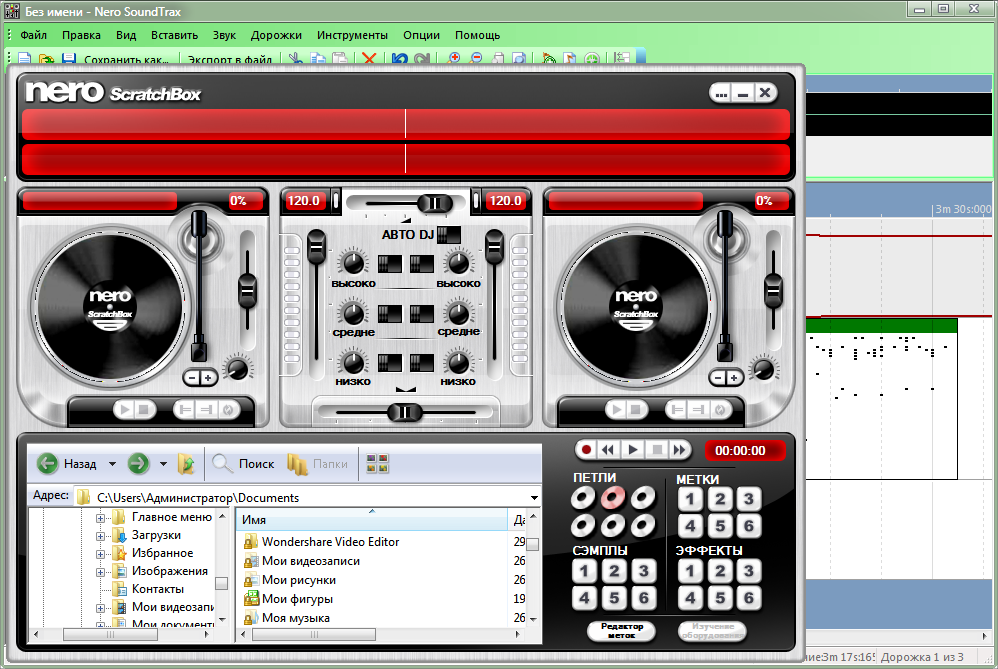Click the right deck plus pitch button
The image size is (998, 669).
tap(734, 377)
